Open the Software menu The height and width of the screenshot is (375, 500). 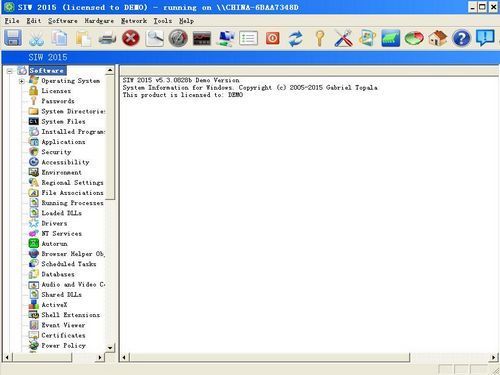coord(63,21)
